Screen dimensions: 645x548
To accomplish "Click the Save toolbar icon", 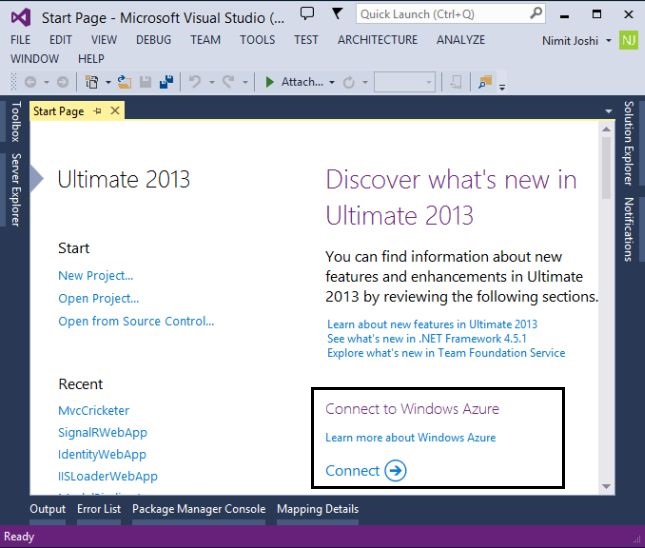I will 145,82.
